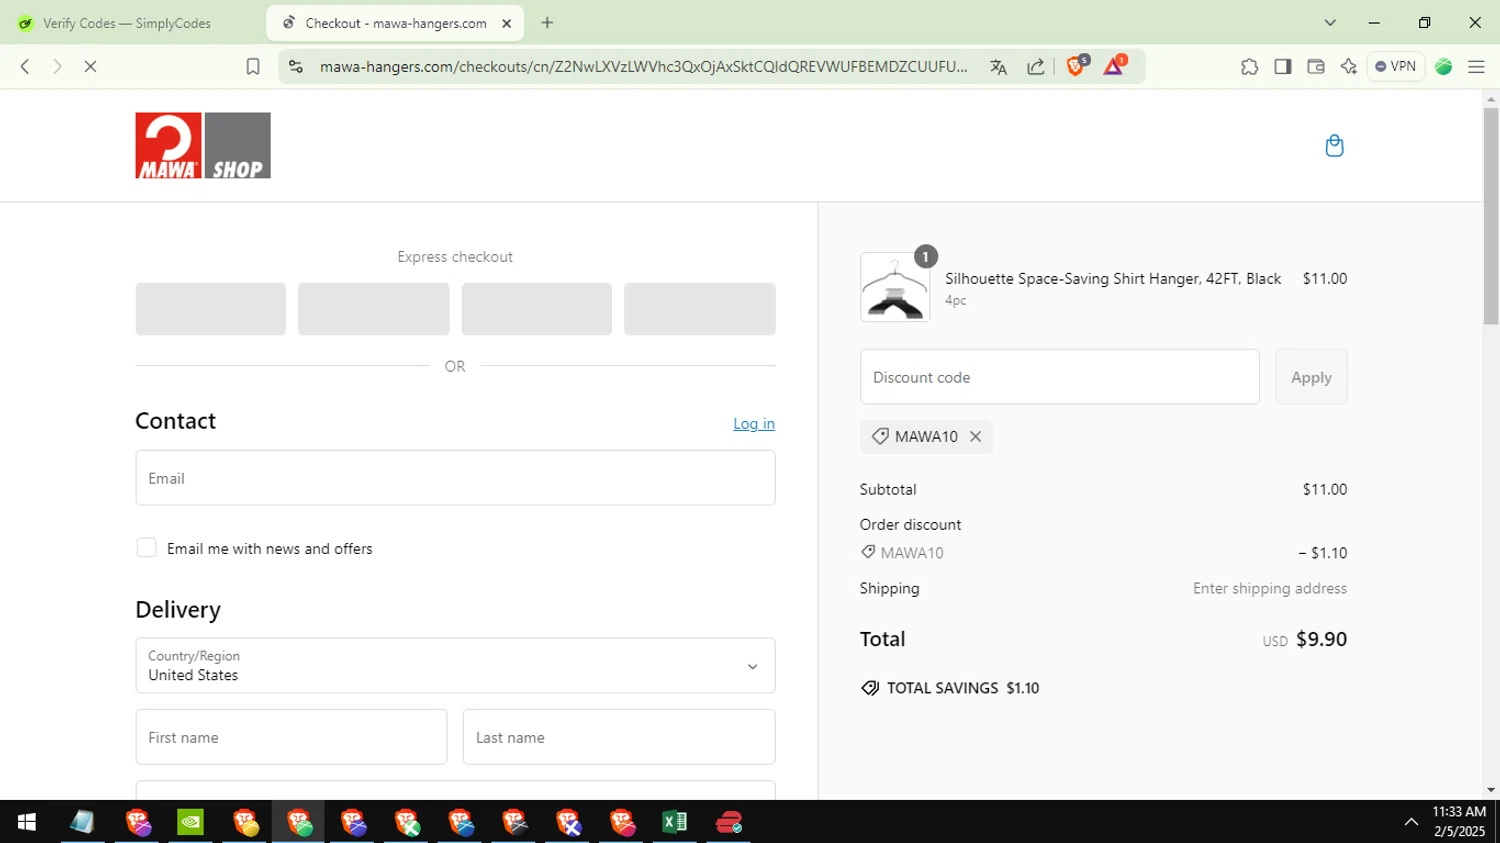Click the First name field

click(x=291, y=737)
